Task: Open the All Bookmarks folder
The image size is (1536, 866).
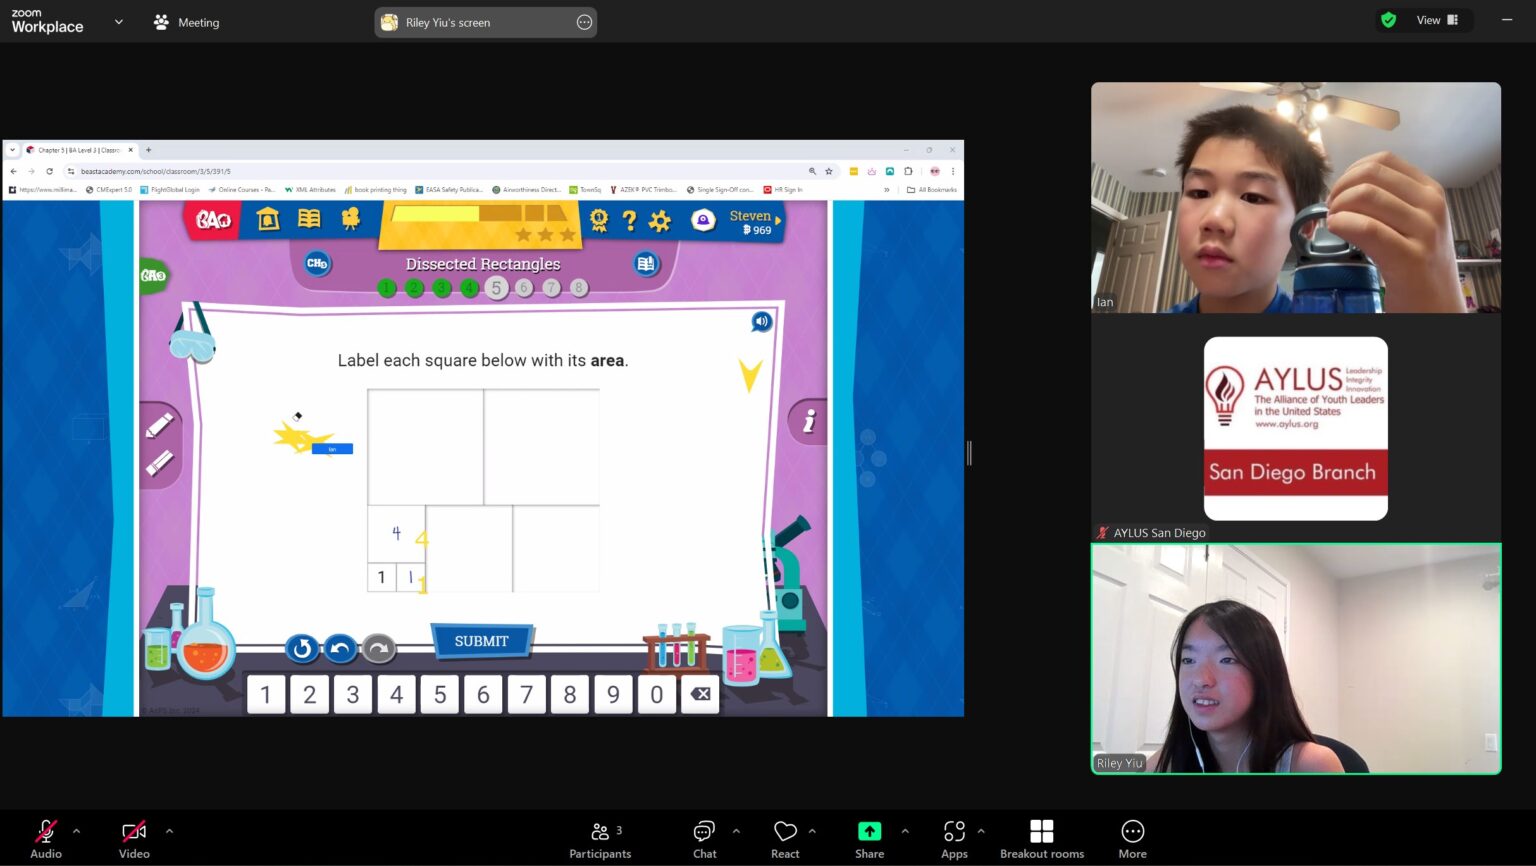Action: click(x=931, y=189)
